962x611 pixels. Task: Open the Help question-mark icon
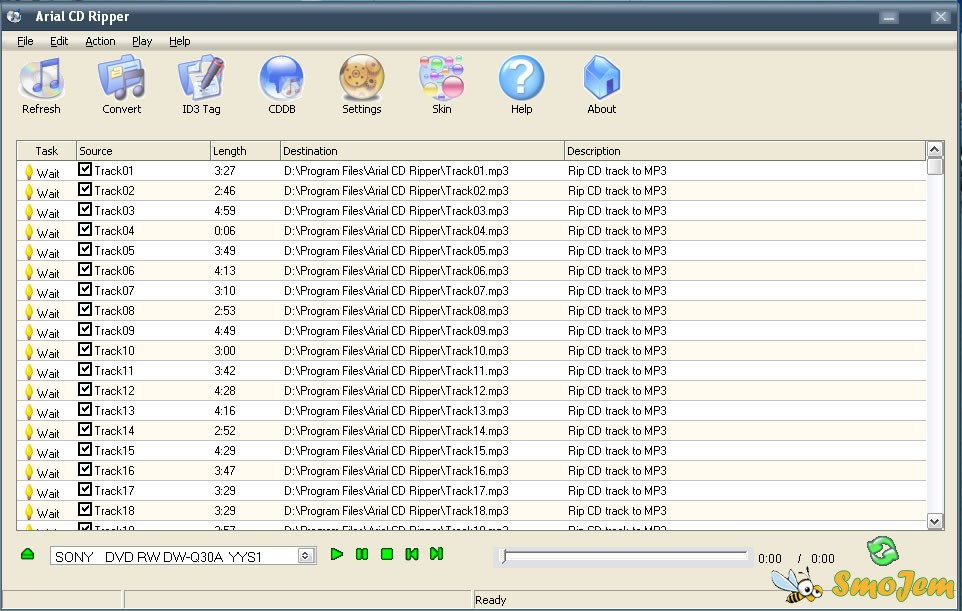521,78
